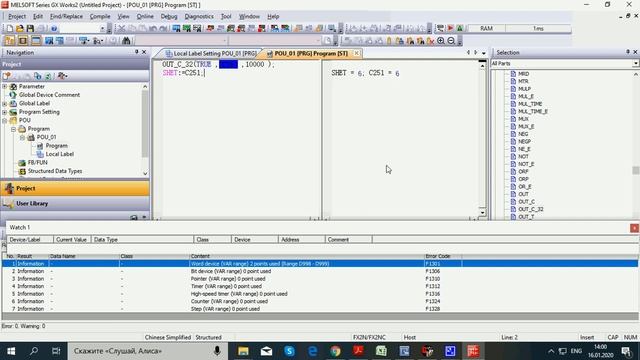Image resolution: width=640 pixels, height=360 pixels.
Task: Select the 'Counter (VAR range)' output row
Action: point(320,301)
